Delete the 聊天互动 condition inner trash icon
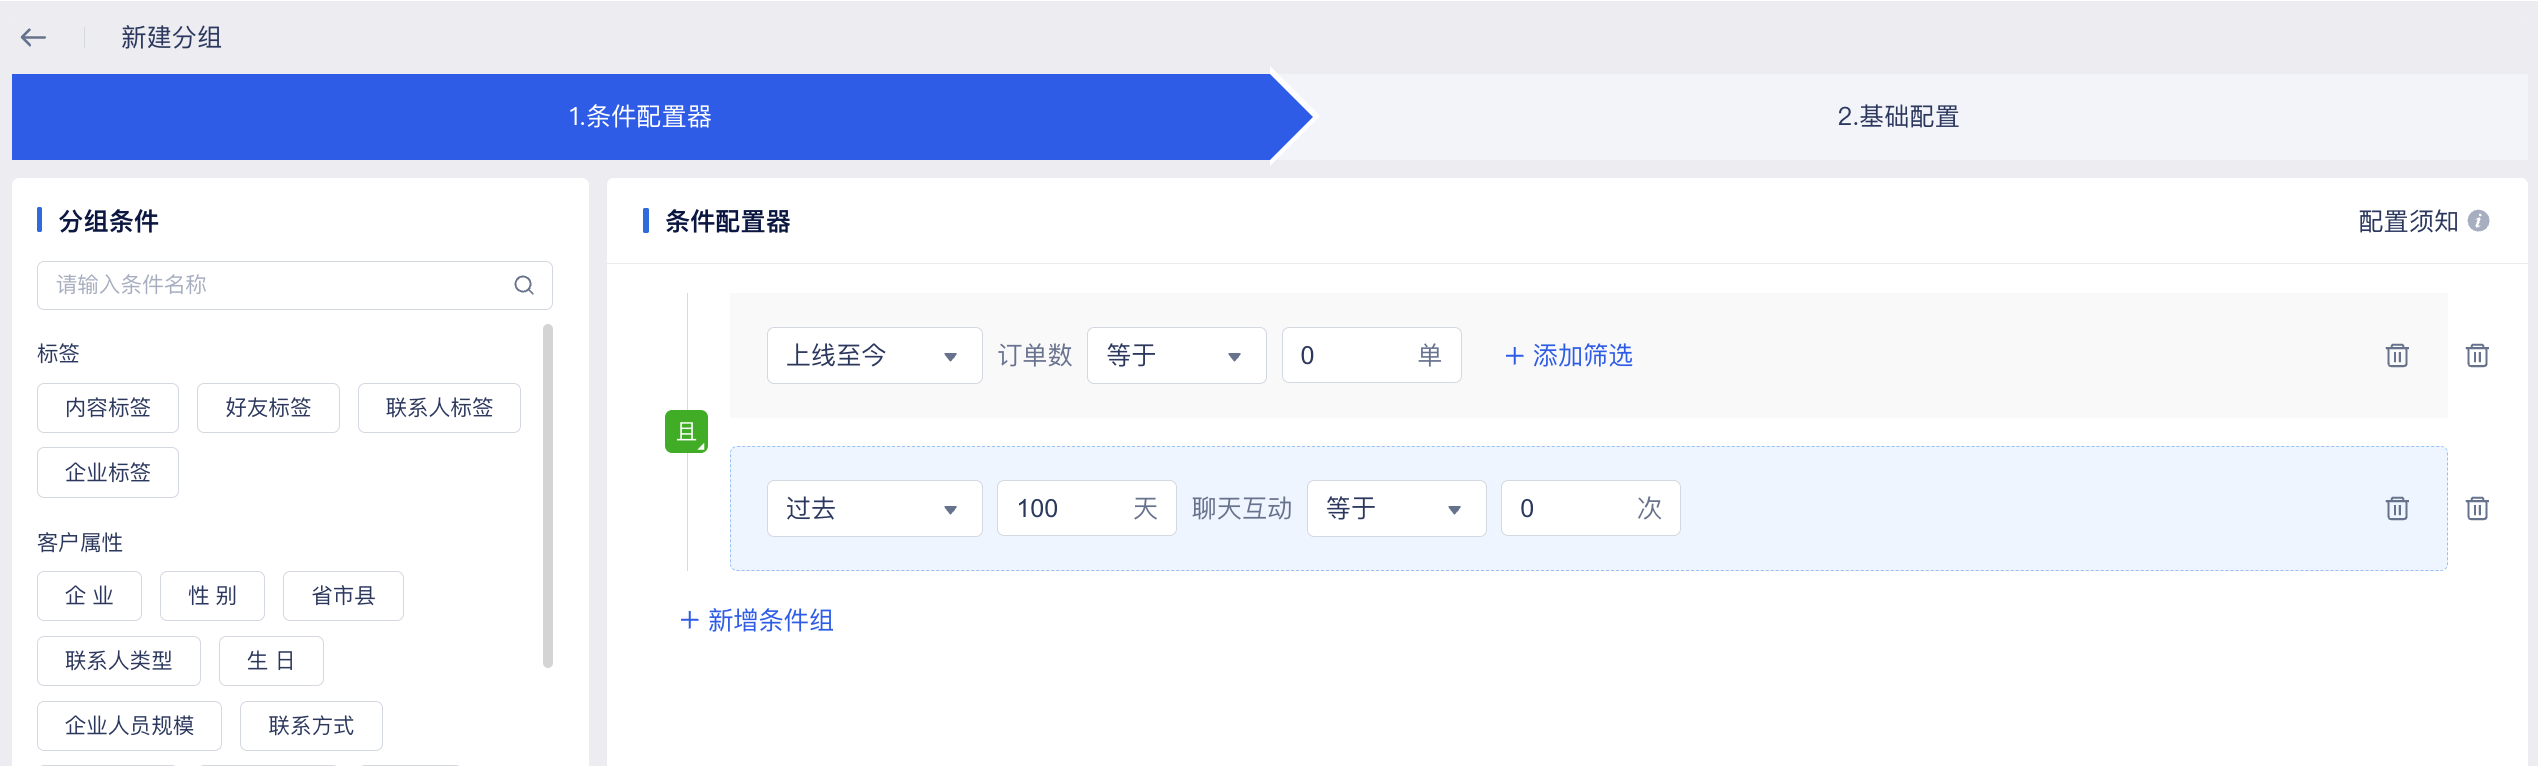Screen dimensions: 2538x766 click(2397, 508)
